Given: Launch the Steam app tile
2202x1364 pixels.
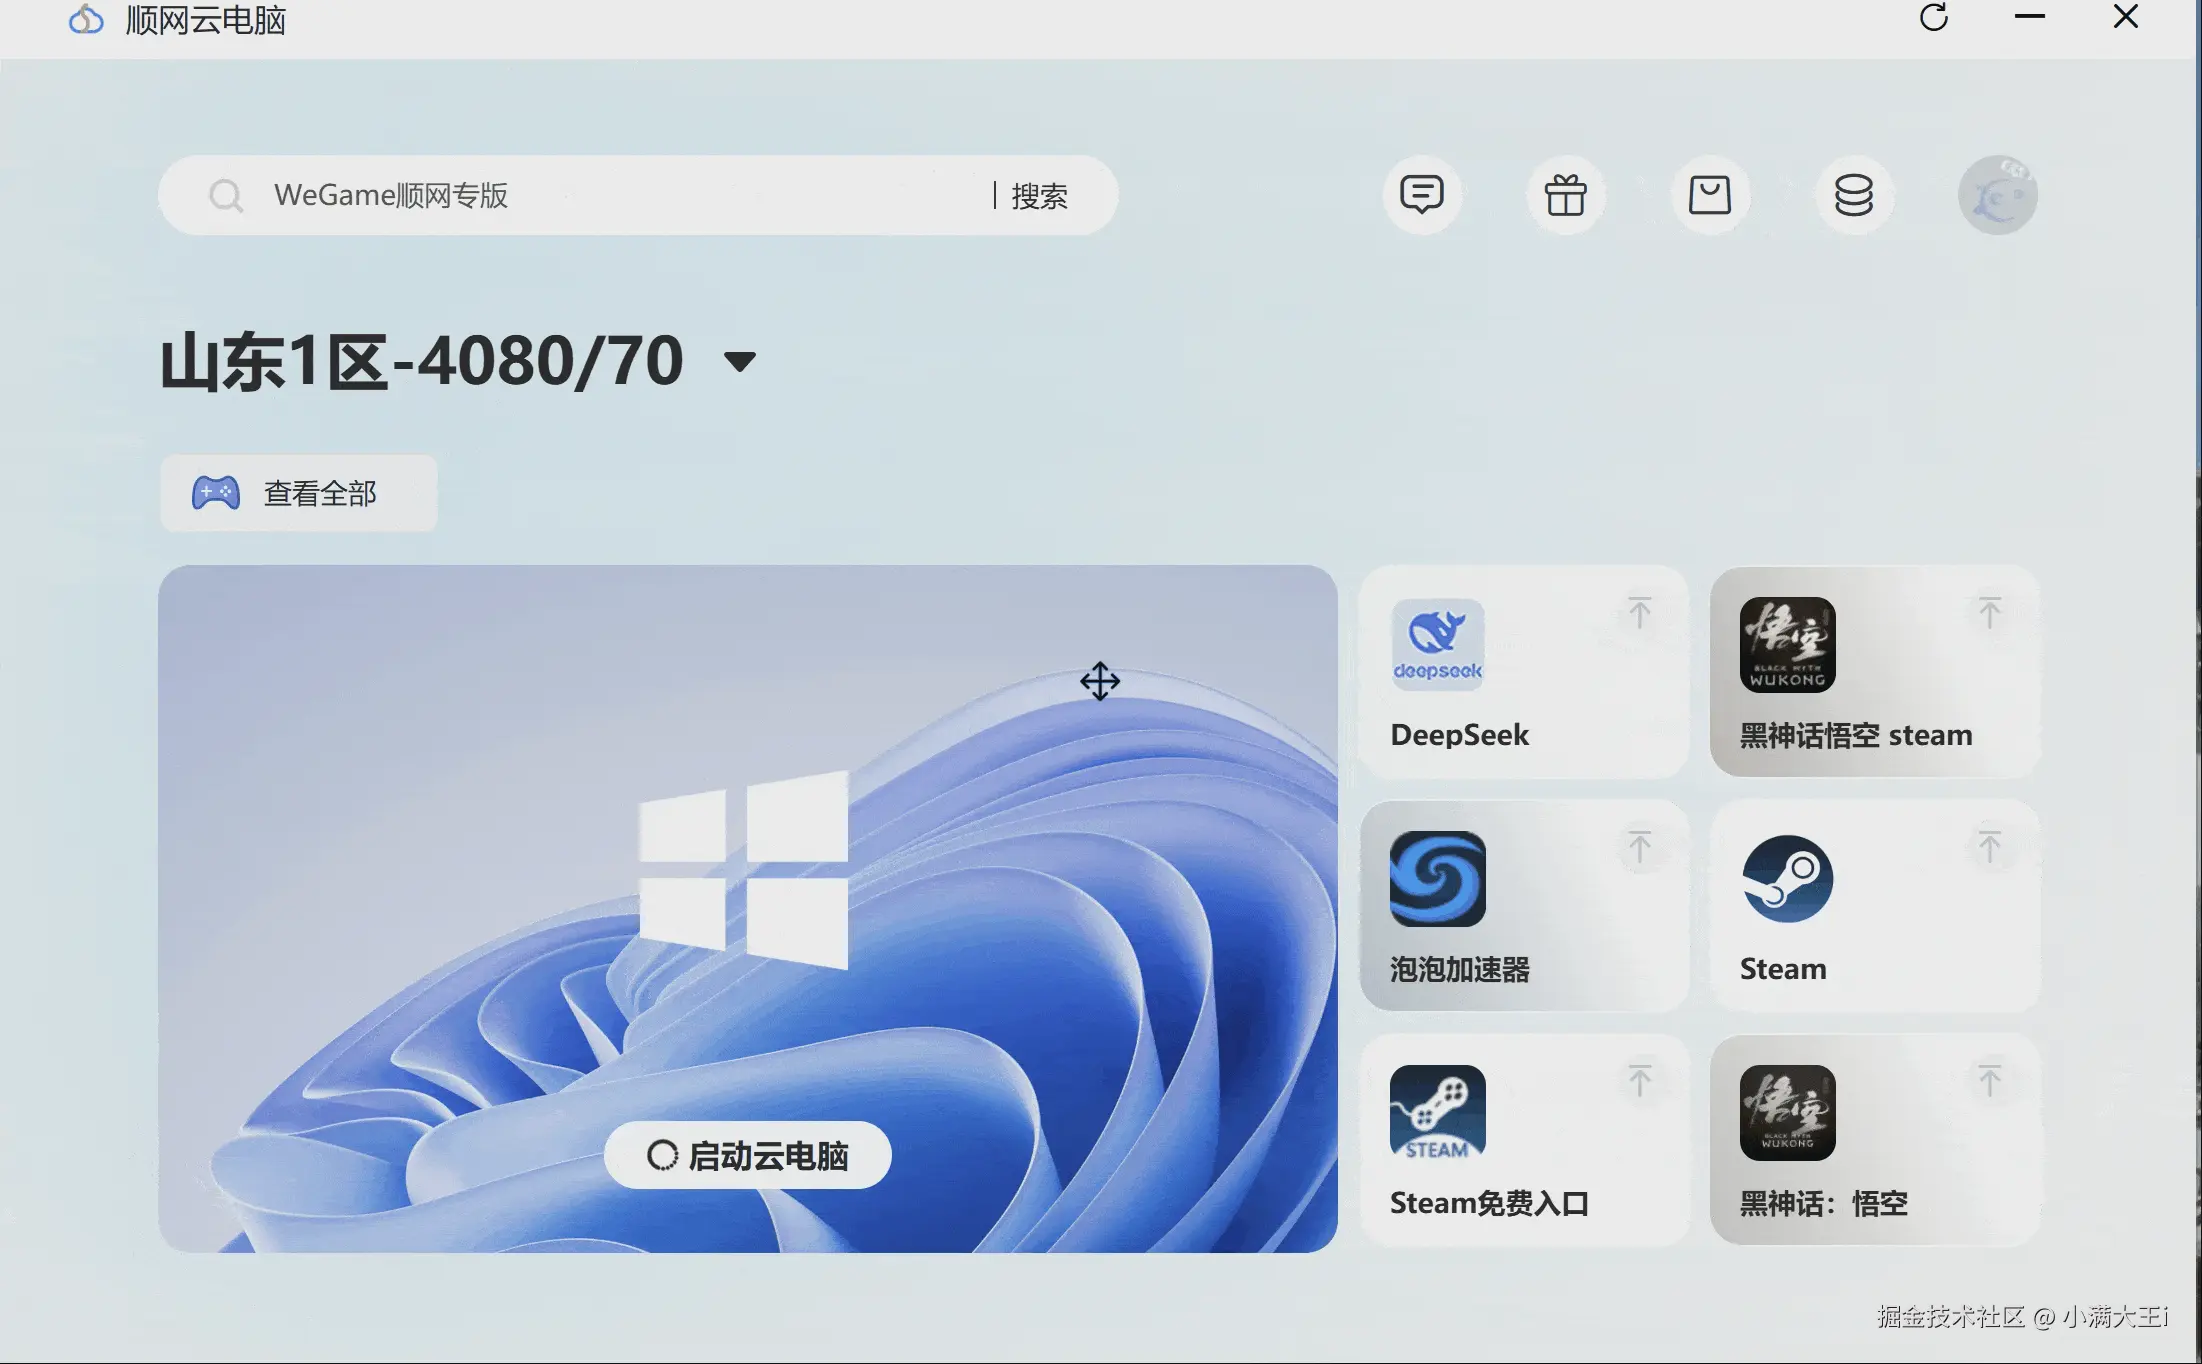Looking at the screenshot, I should tap(1786, 879).
